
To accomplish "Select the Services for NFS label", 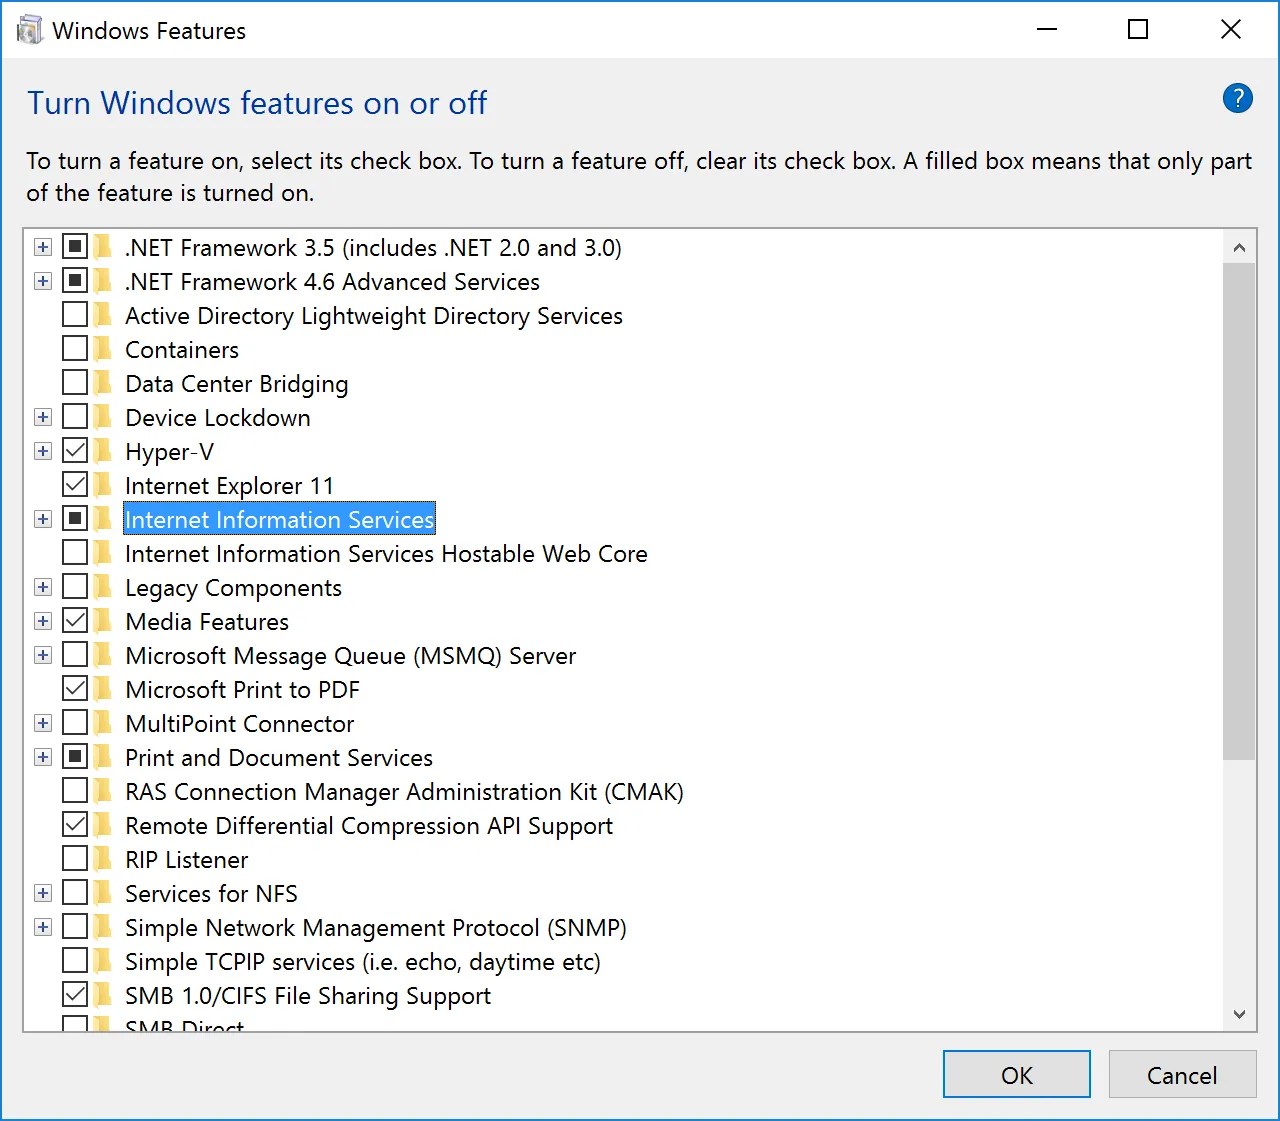I will 211,893.
